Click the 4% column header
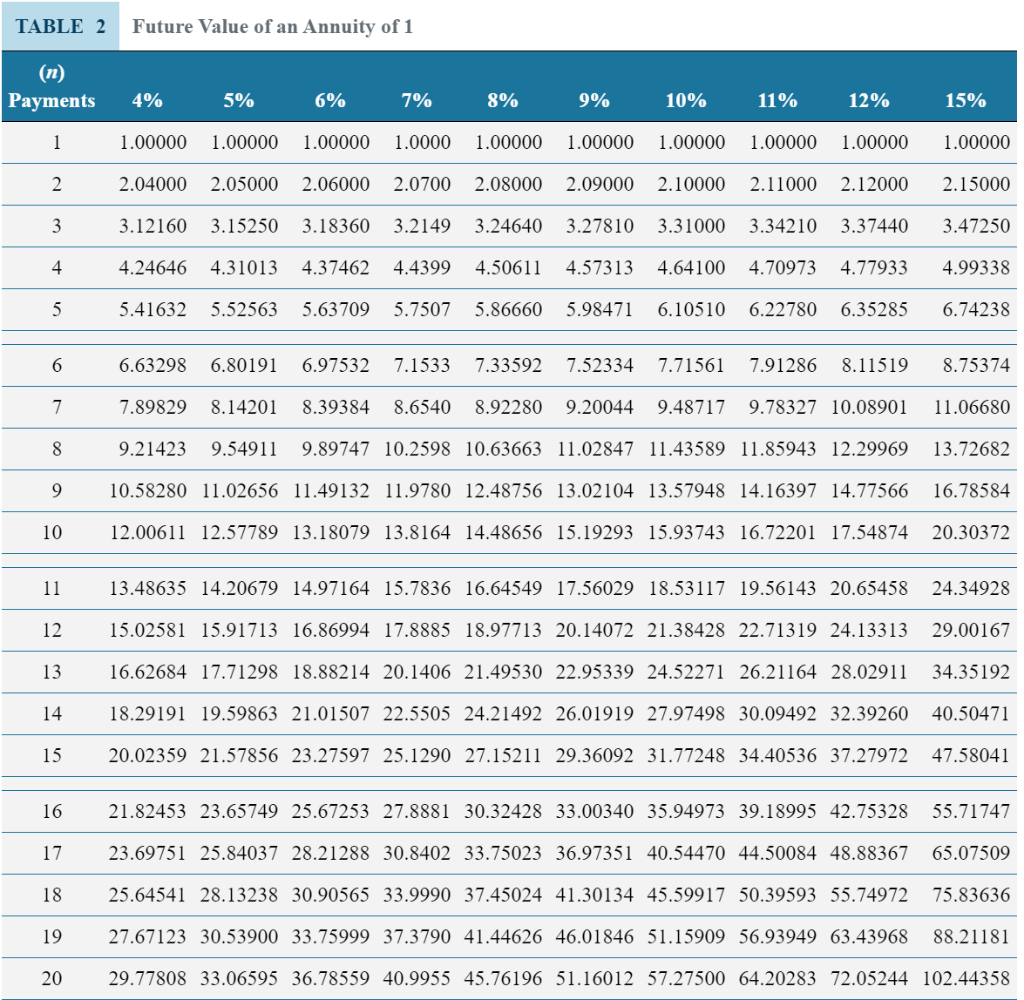The image size is (1024, 1000). coord(147,100)
